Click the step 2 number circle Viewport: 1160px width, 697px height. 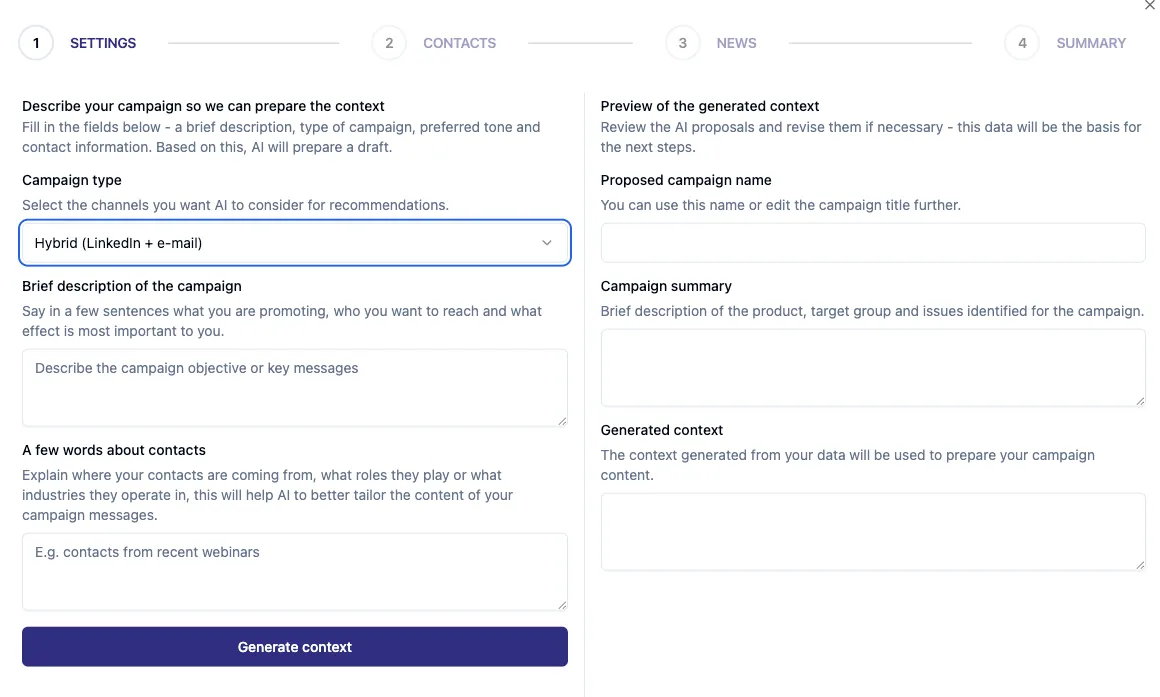pyautogui.click(x=389, y=43)
